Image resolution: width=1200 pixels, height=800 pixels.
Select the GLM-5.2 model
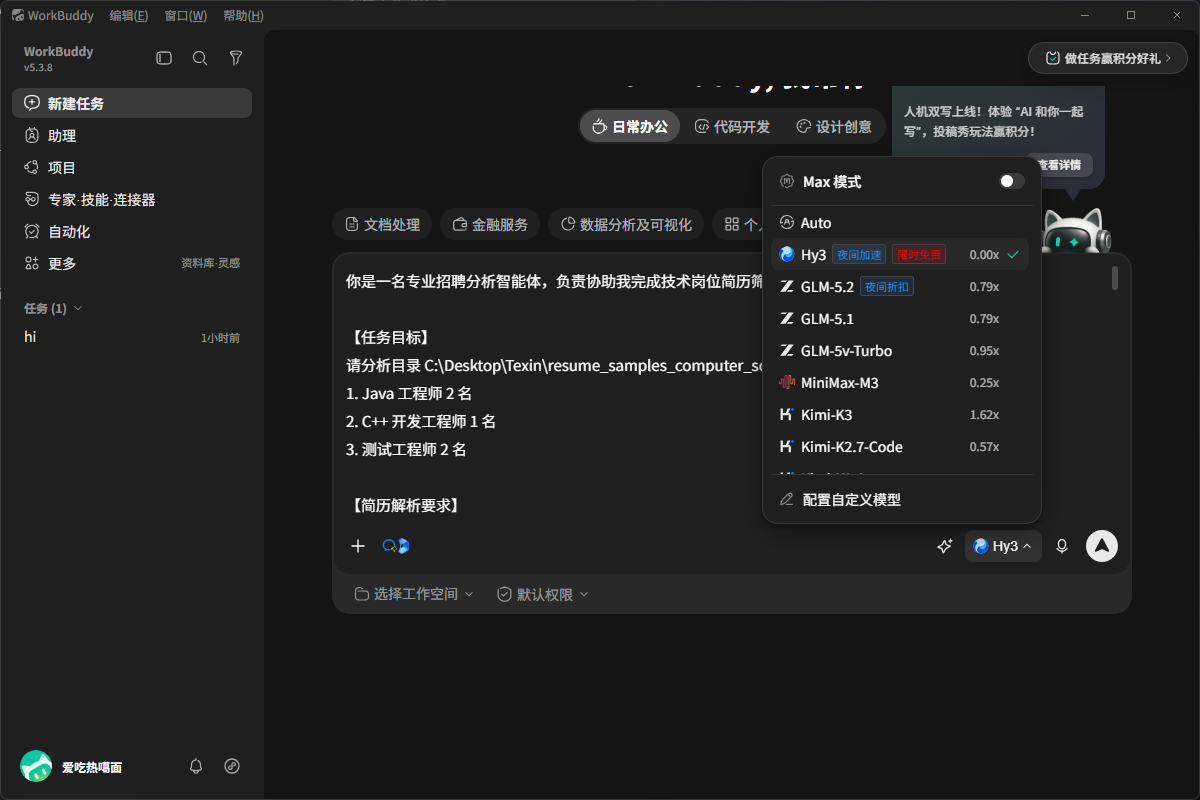click(x=900, y=287)
